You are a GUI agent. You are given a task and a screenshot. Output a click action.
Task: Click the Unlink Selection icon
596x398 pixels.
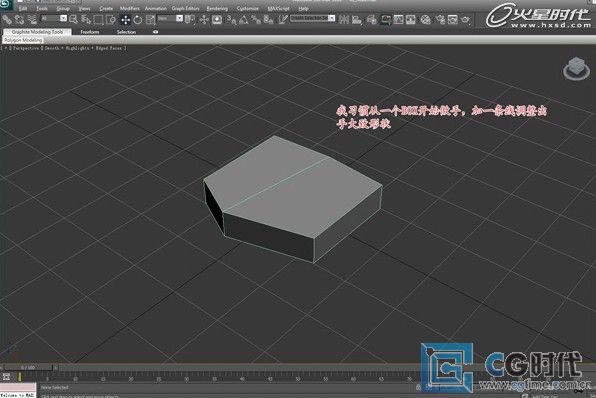tap(19, 19)
